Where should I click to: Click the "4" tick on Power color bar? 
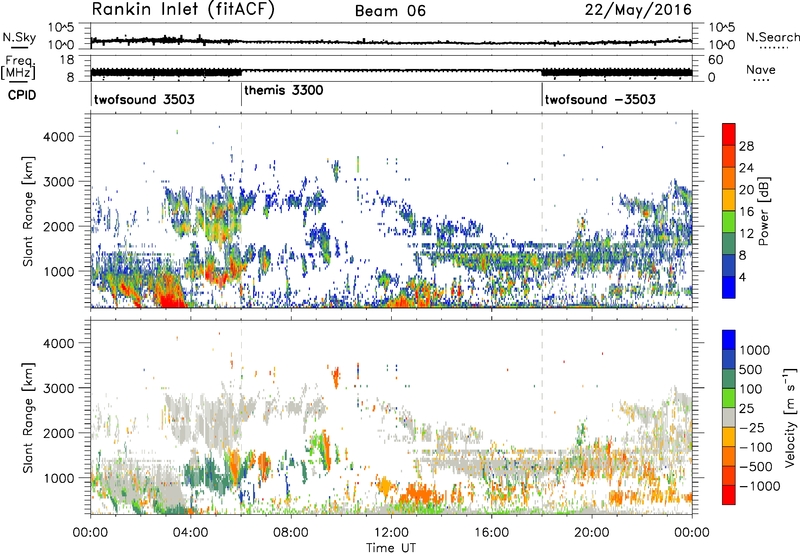click(x=742, y=277)
